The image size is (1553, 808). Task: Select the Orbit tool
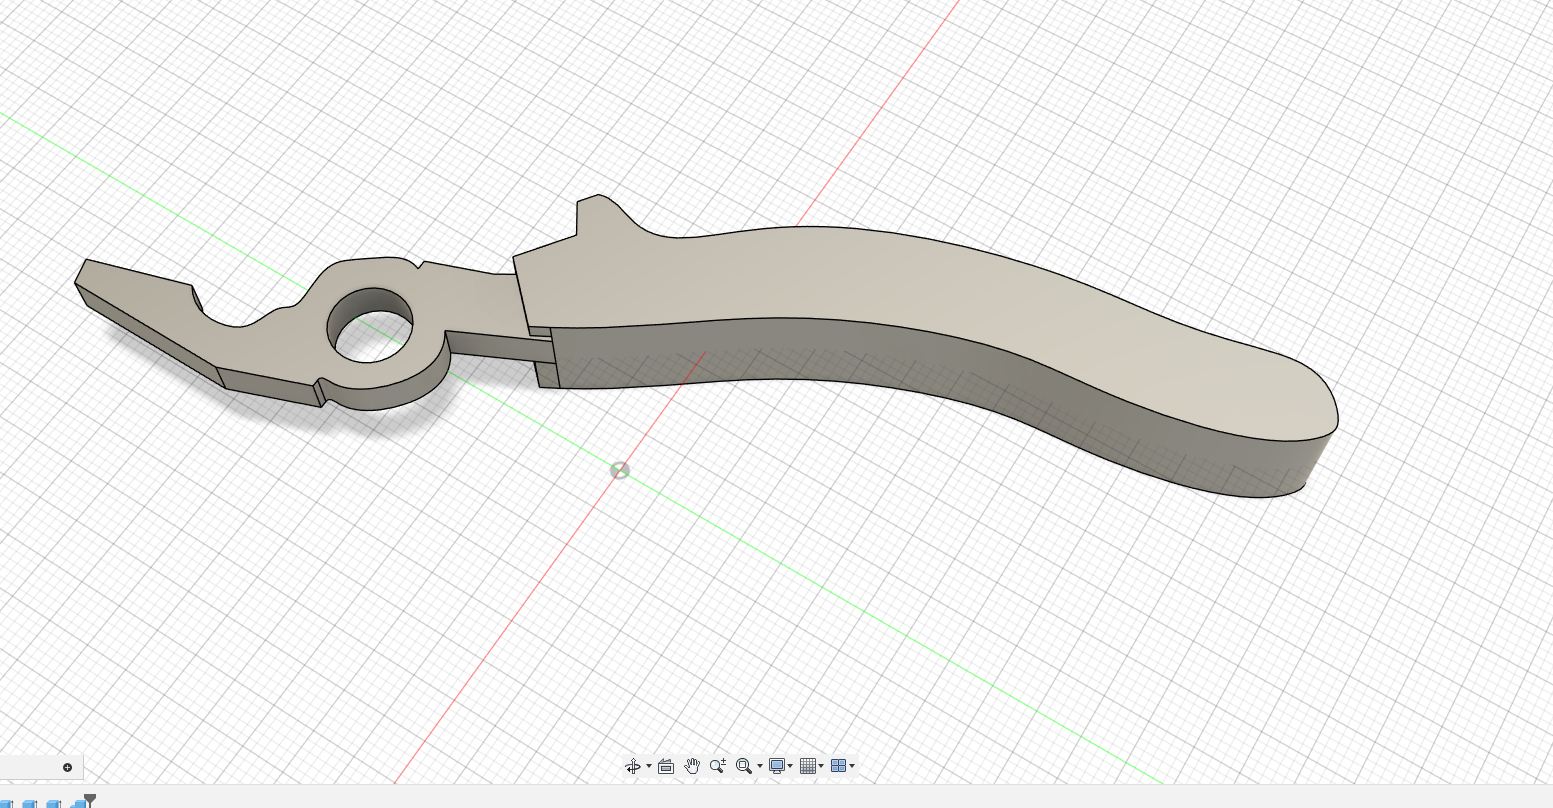(632, 766)
